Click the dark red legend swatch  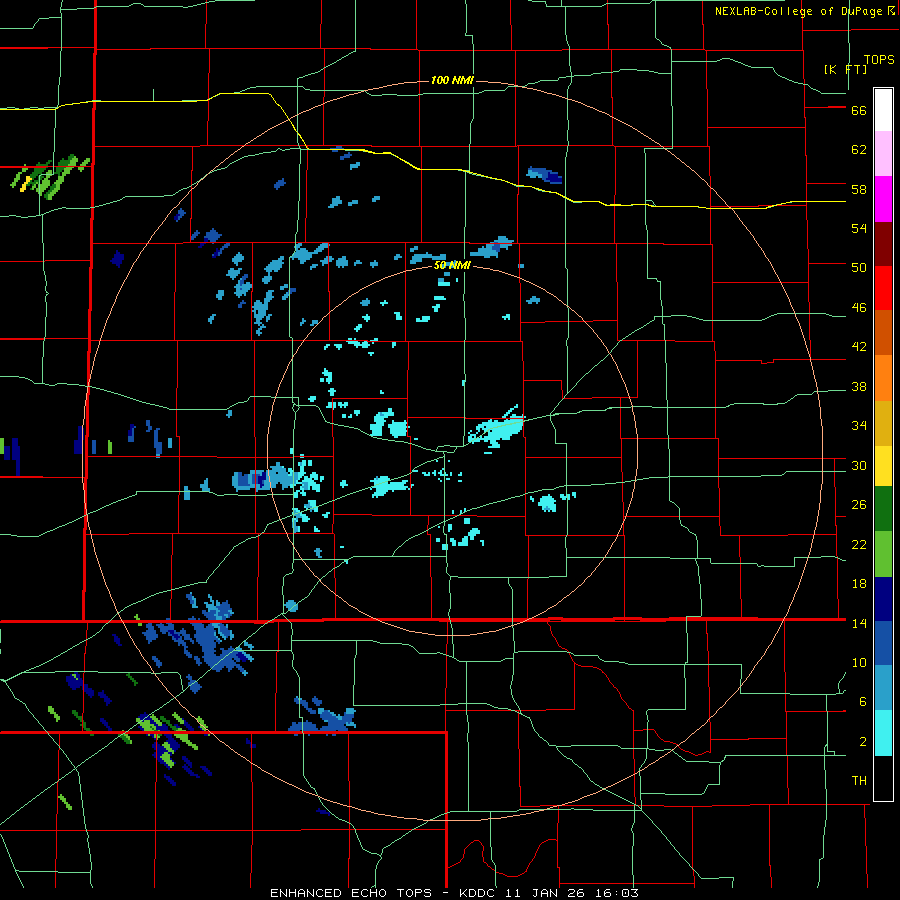pyautogui.click(x=883, y=244)
